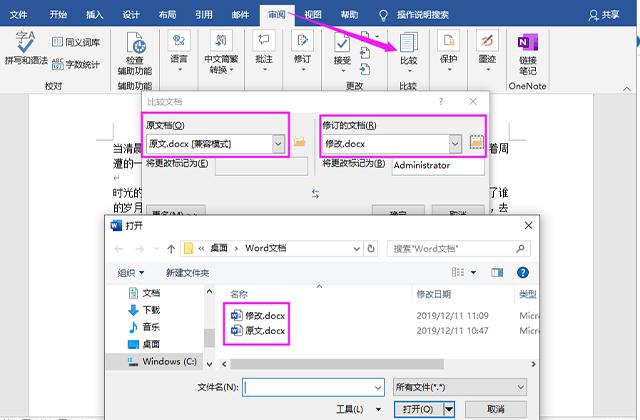Browse folder icon for original document
The height and width of the screenshot is (420, 640).
[300, 142]
